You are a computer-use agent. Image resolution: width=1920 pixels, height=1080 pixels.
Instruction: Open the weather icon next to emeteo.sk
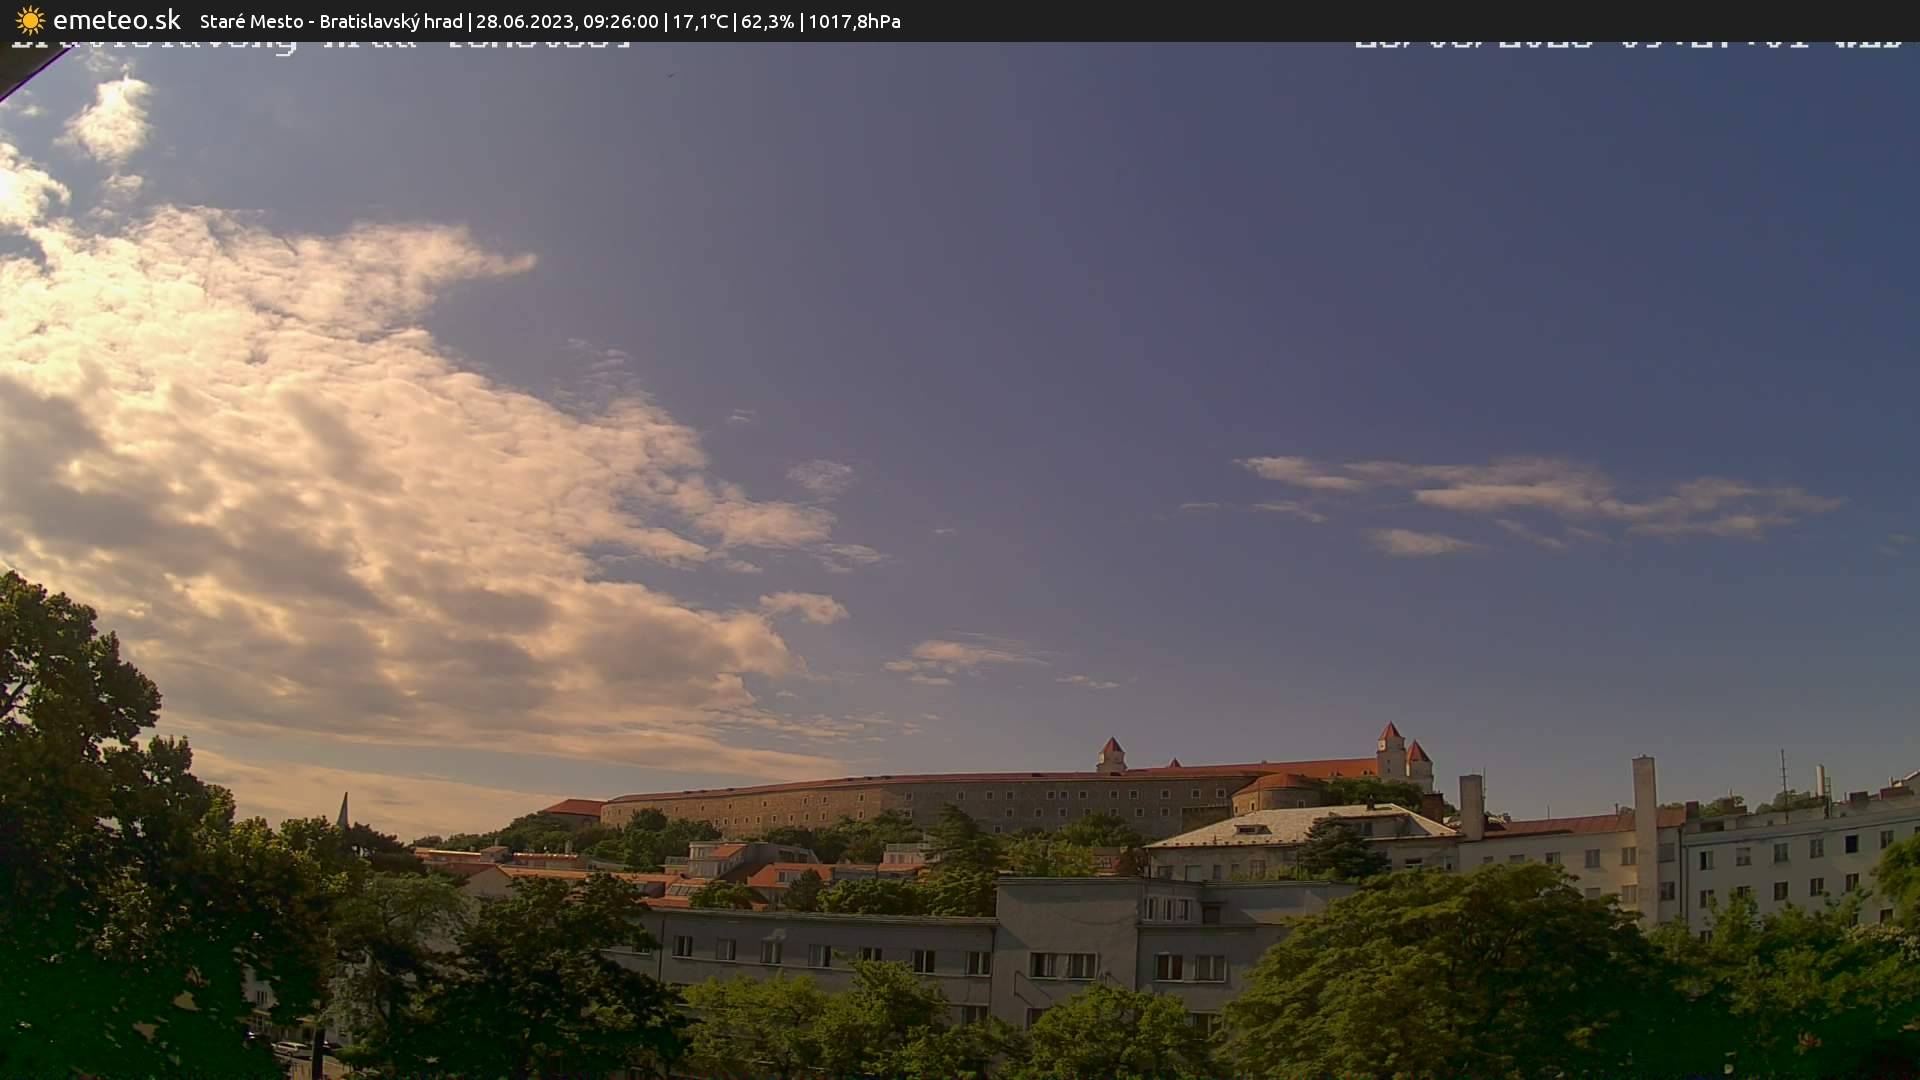click(x=30, y=20)
